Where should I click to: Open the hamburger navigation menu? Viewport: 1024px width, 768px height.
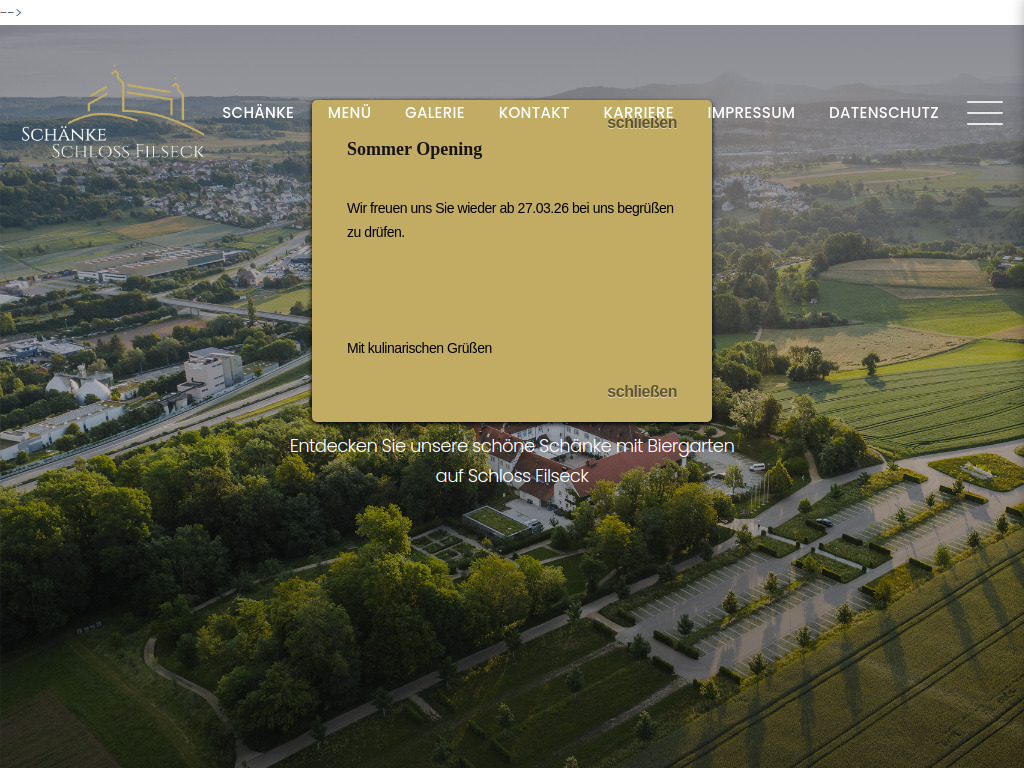click(985, 113)
